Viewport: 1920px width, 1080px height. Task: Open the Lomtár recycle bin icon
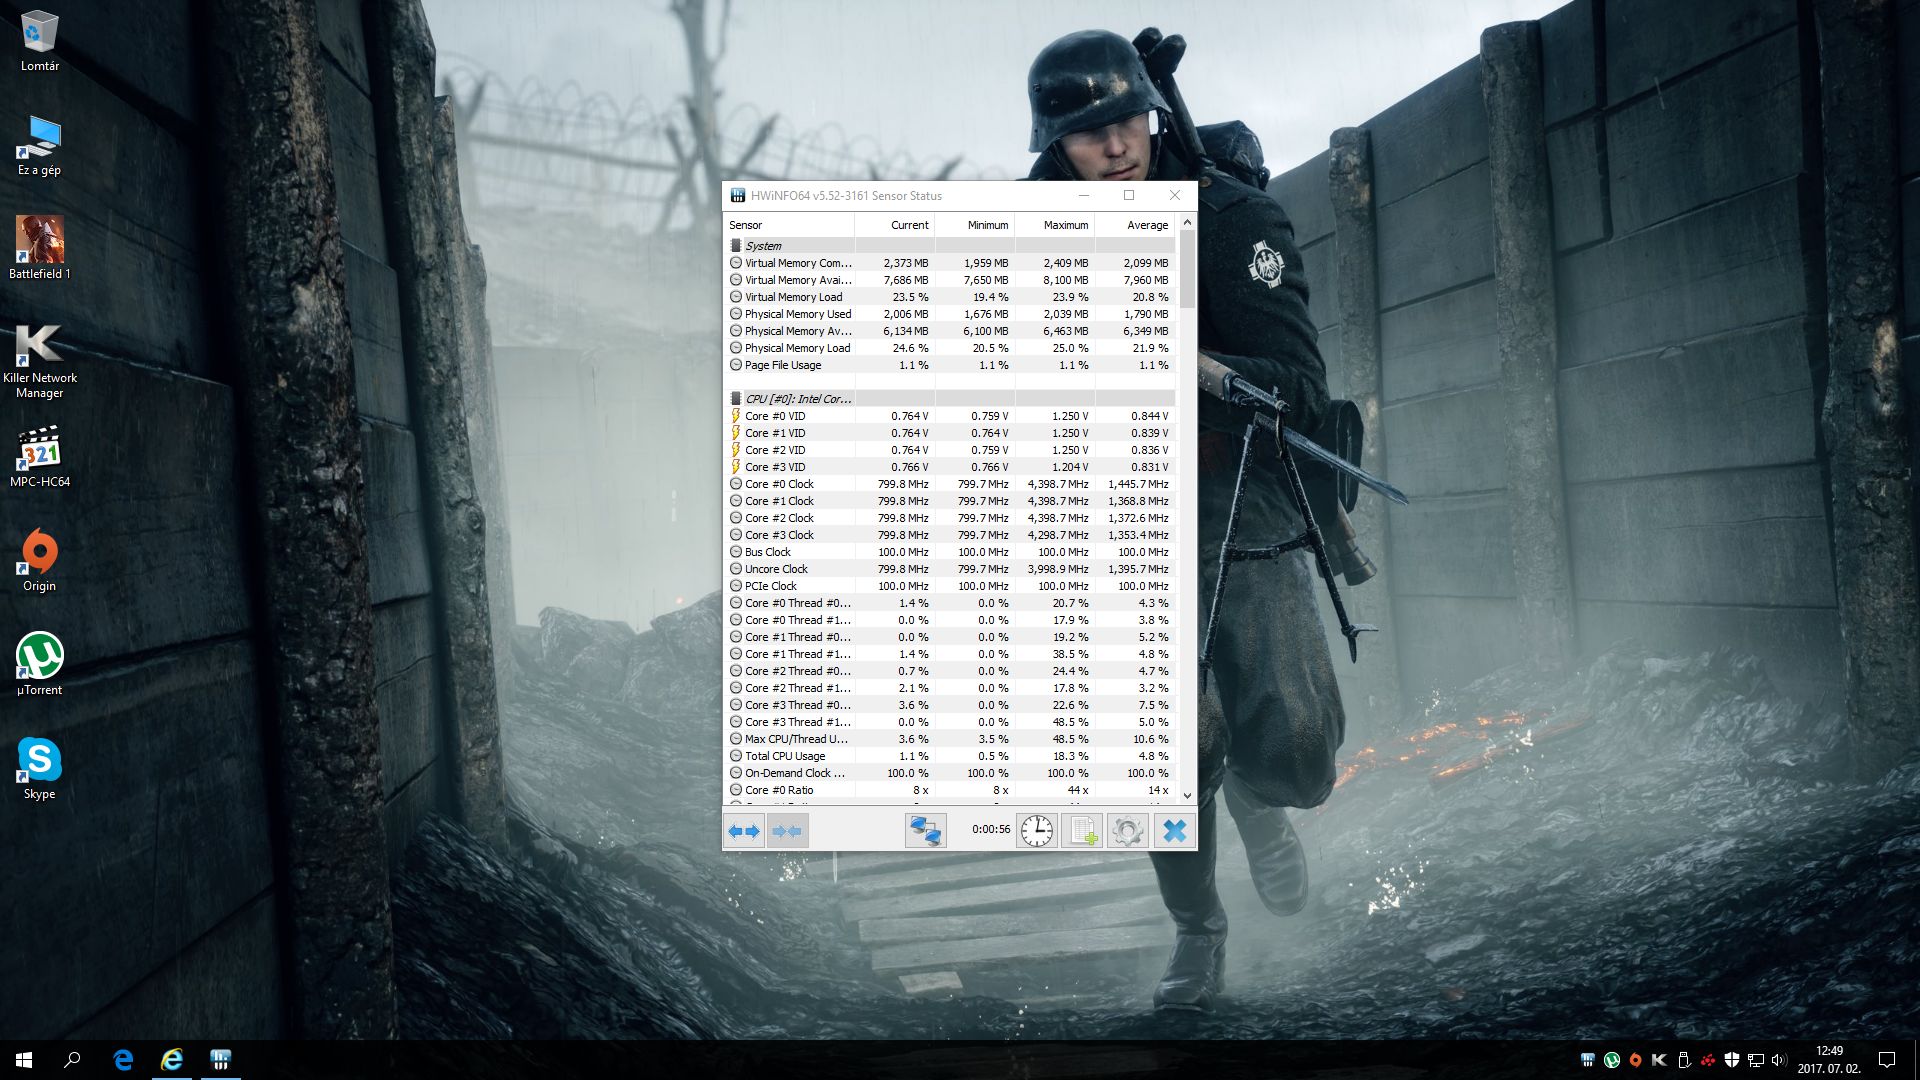pyautogui.click(x=40, y=41)
